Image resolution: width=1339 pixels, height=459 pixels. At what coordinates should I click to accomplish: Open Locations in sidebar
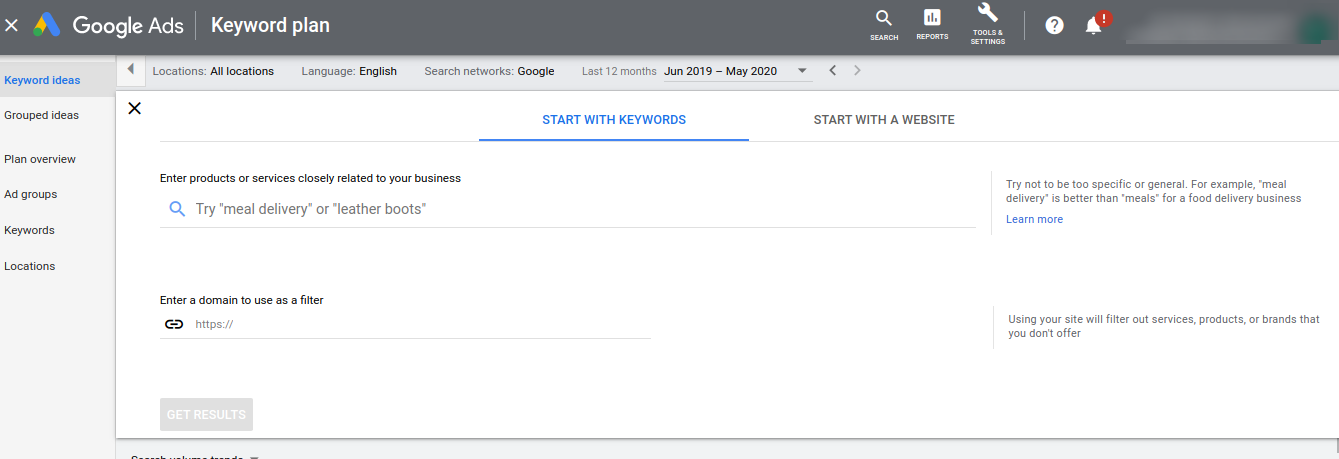click(30, 266)
